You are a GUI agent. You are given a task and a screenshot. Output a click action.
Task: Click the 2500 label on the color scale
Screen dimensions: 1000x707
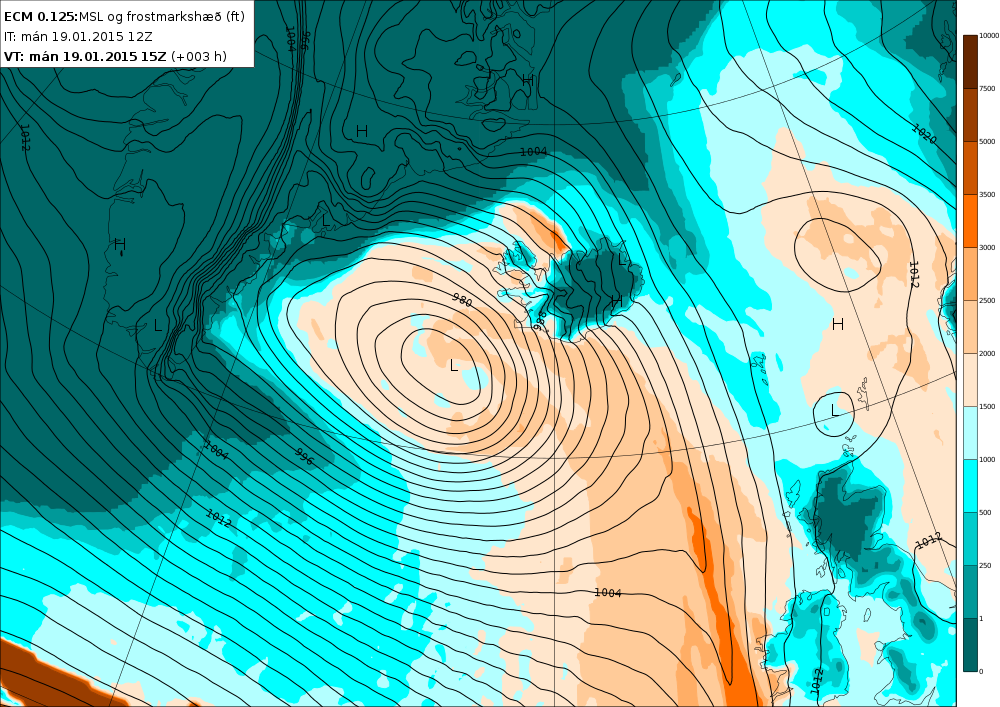tap(987, 300)
